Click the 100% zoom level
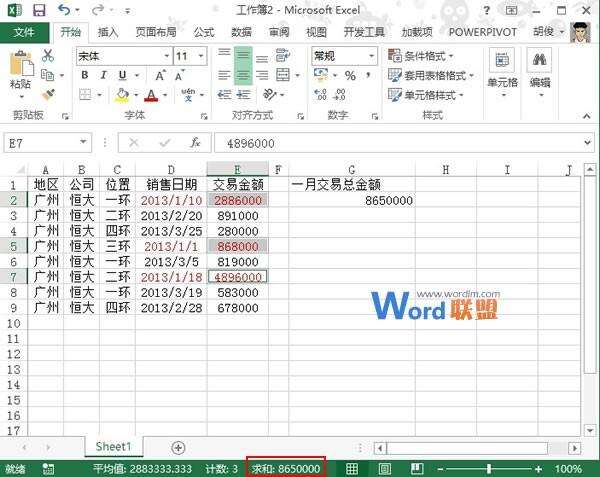600x477 pixels. 568,469
